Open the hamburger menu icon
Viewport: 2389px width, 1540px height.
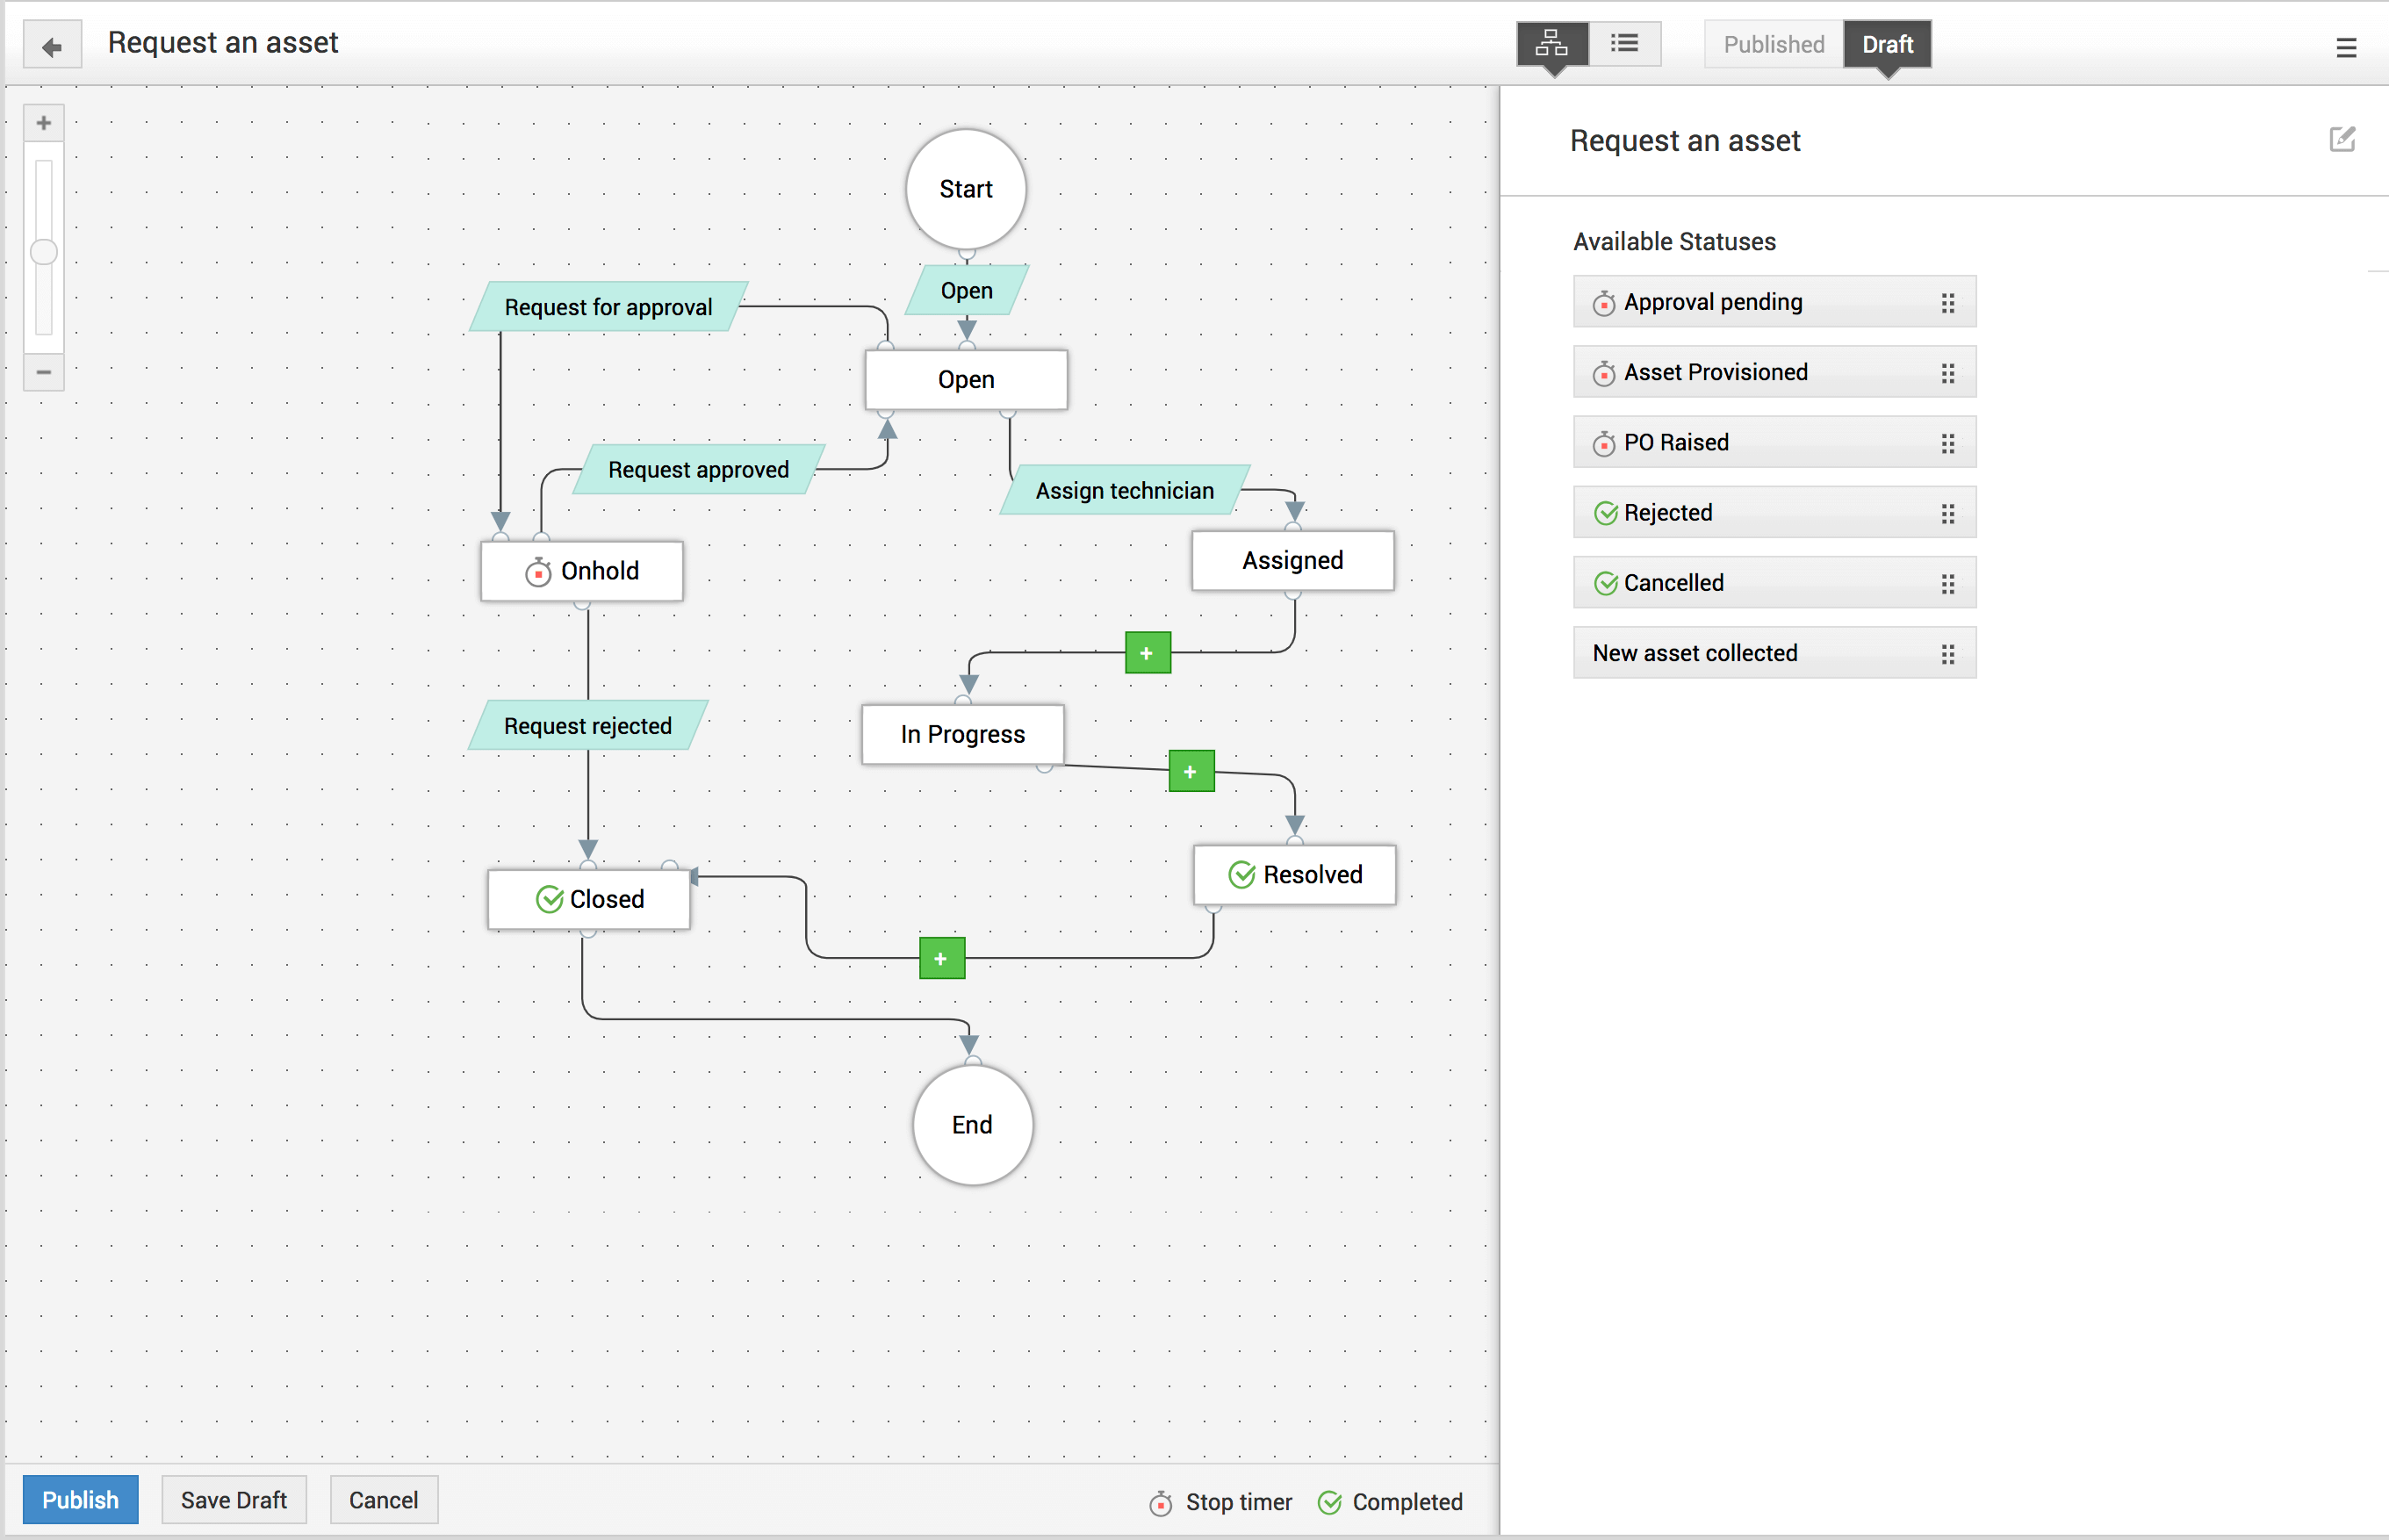2346,47
